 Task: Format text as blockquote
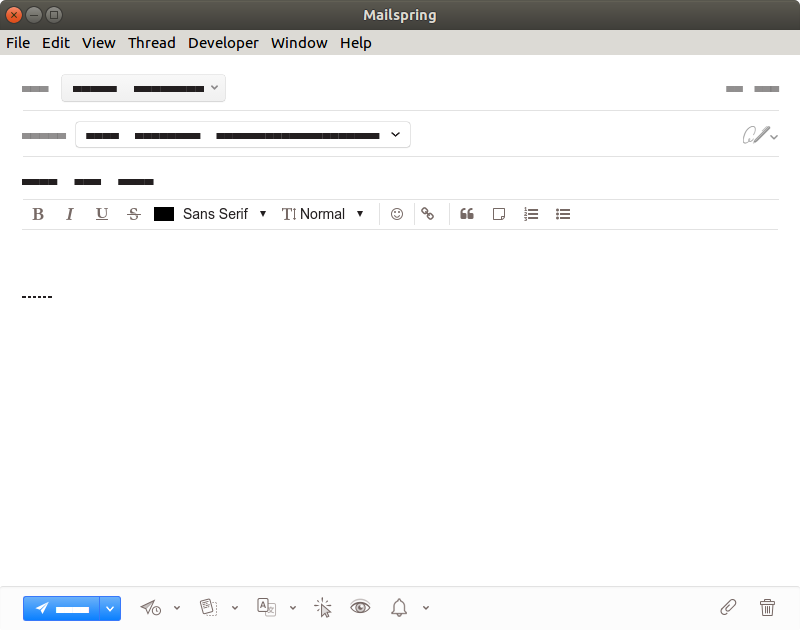pos(466,214)
